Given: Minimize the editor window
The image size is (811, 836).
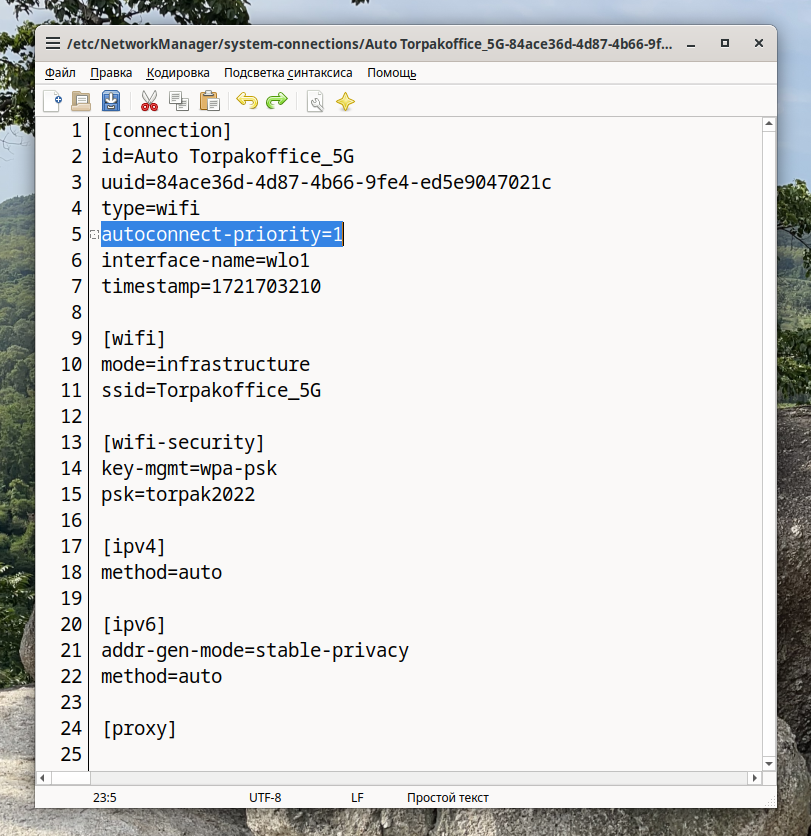Looking at the screenshot, I should [691, 44].
